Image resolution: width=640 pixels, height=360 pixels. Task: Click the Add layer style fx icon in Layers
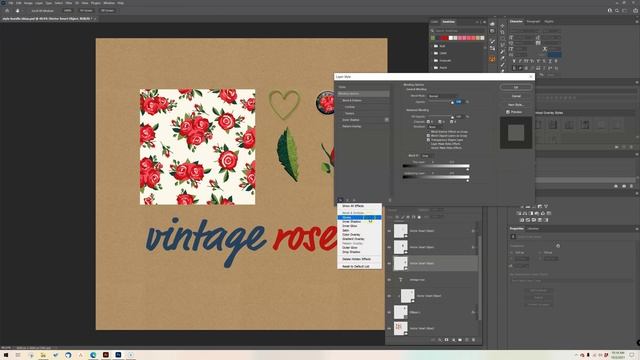click(x=440, y=340)
